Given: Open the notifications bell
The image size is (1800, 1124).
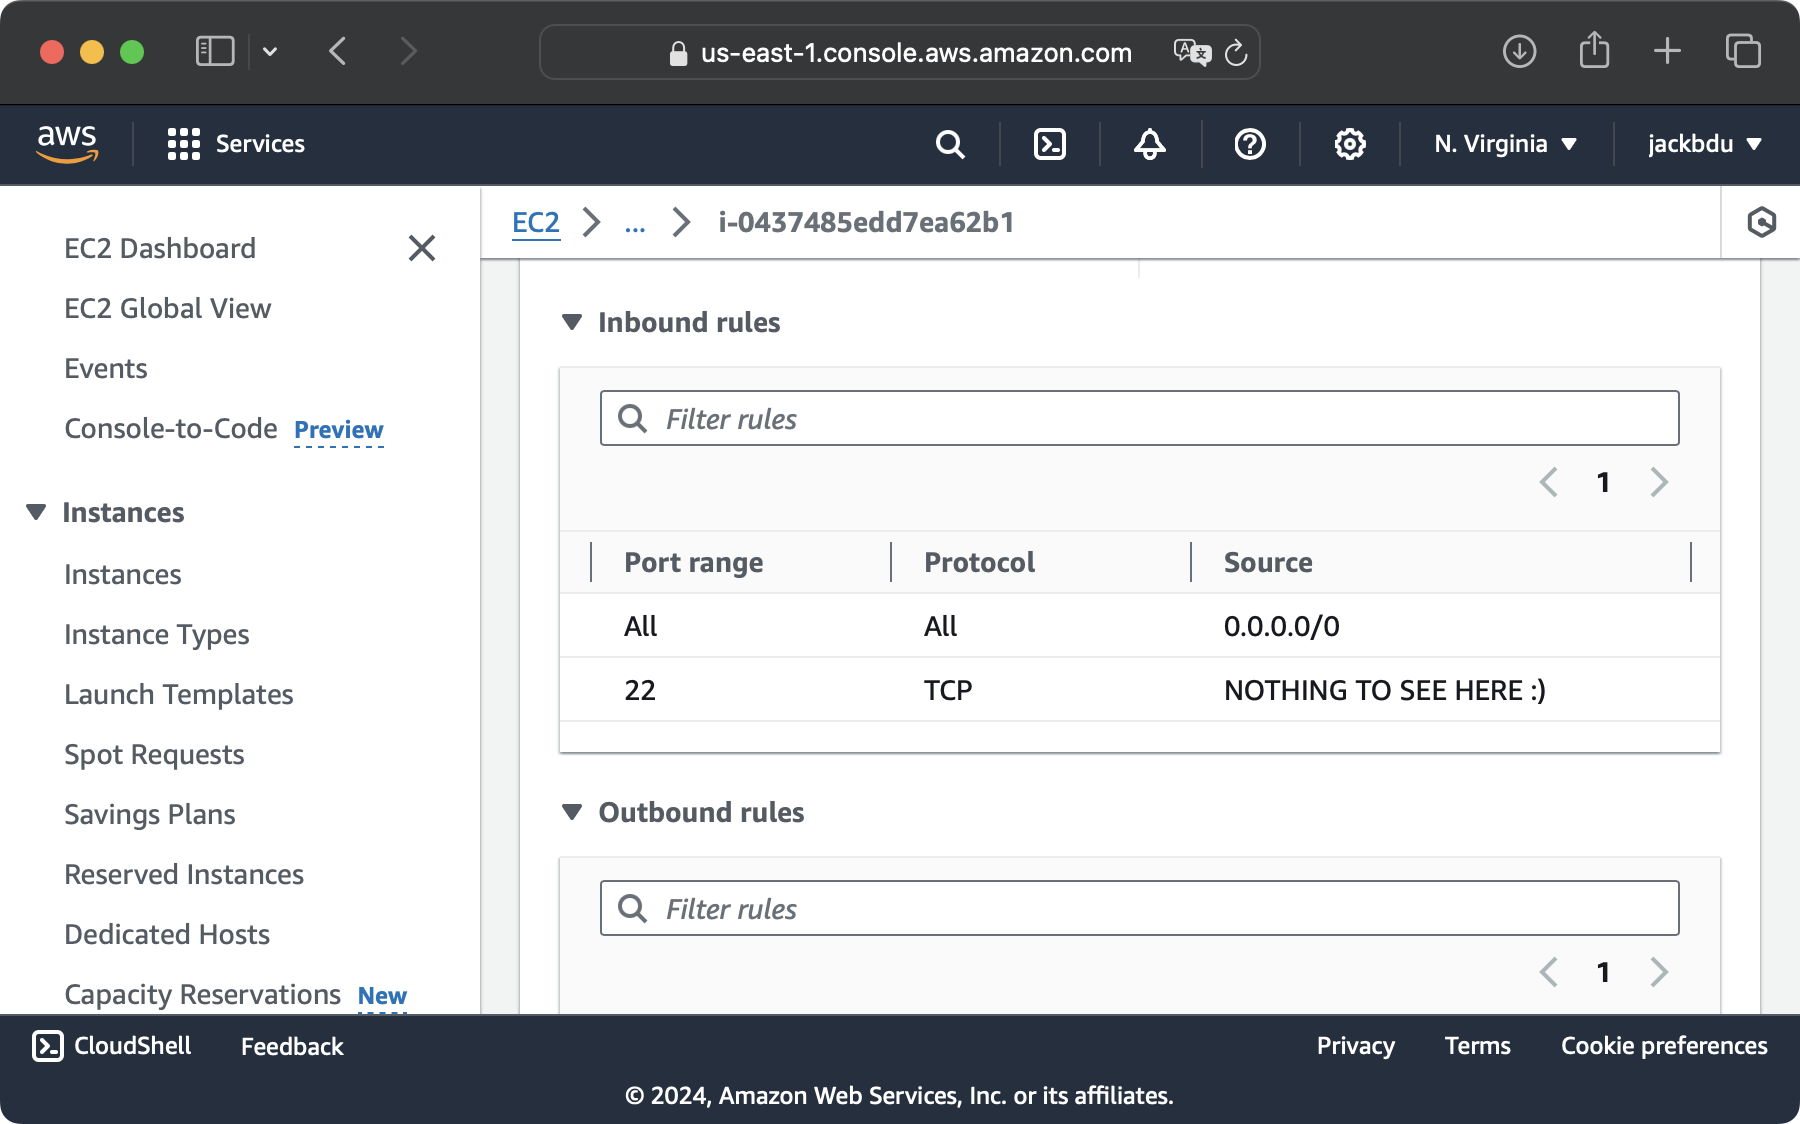Looking at the screenshot, I should tap(1148, 144).
